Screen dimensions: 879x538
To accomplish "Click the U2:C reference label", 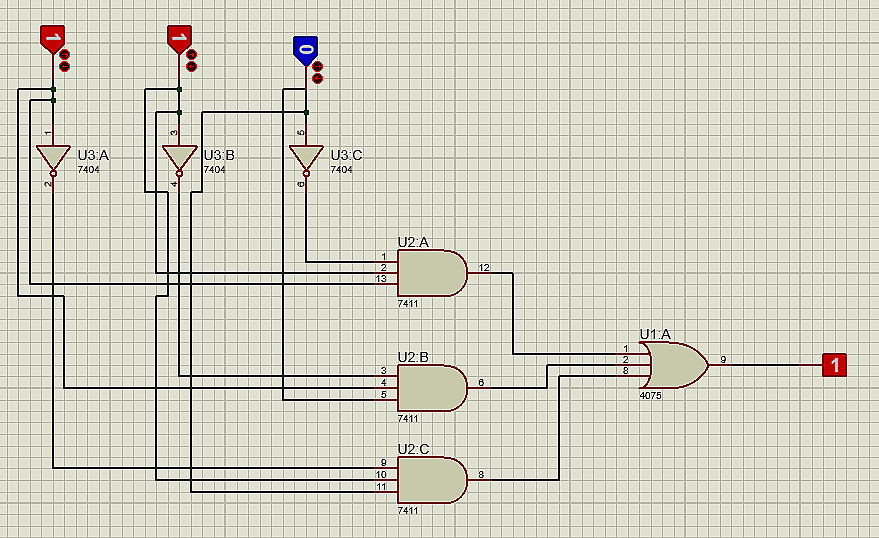I will click(413, 449).
